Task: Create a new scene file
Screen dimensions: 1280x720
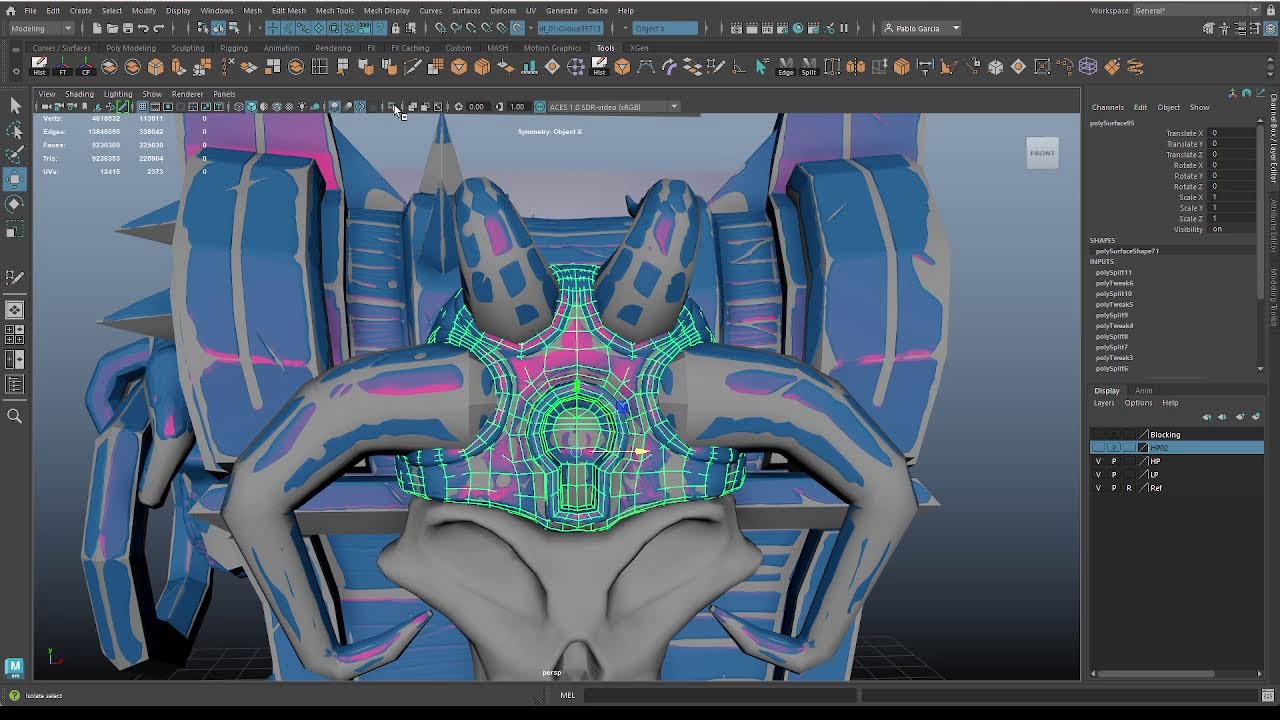Action: point(97,28)
